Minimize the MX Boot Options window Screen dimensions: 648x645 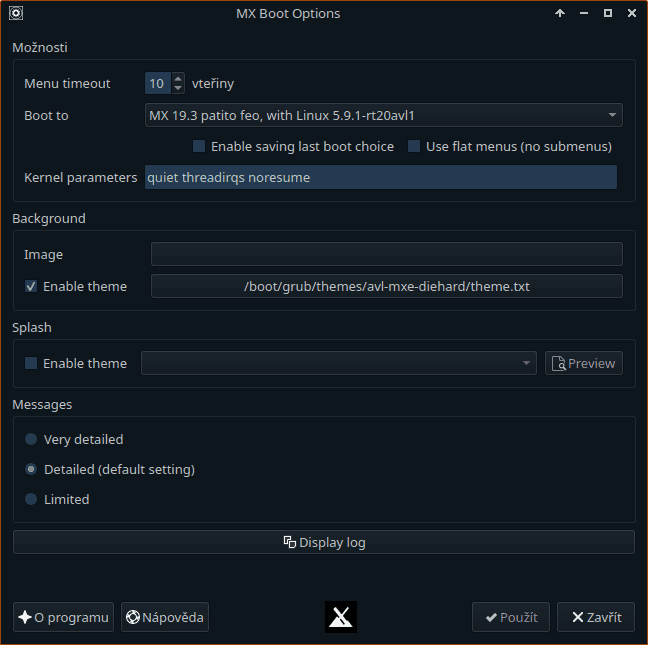tap(584, 13)
